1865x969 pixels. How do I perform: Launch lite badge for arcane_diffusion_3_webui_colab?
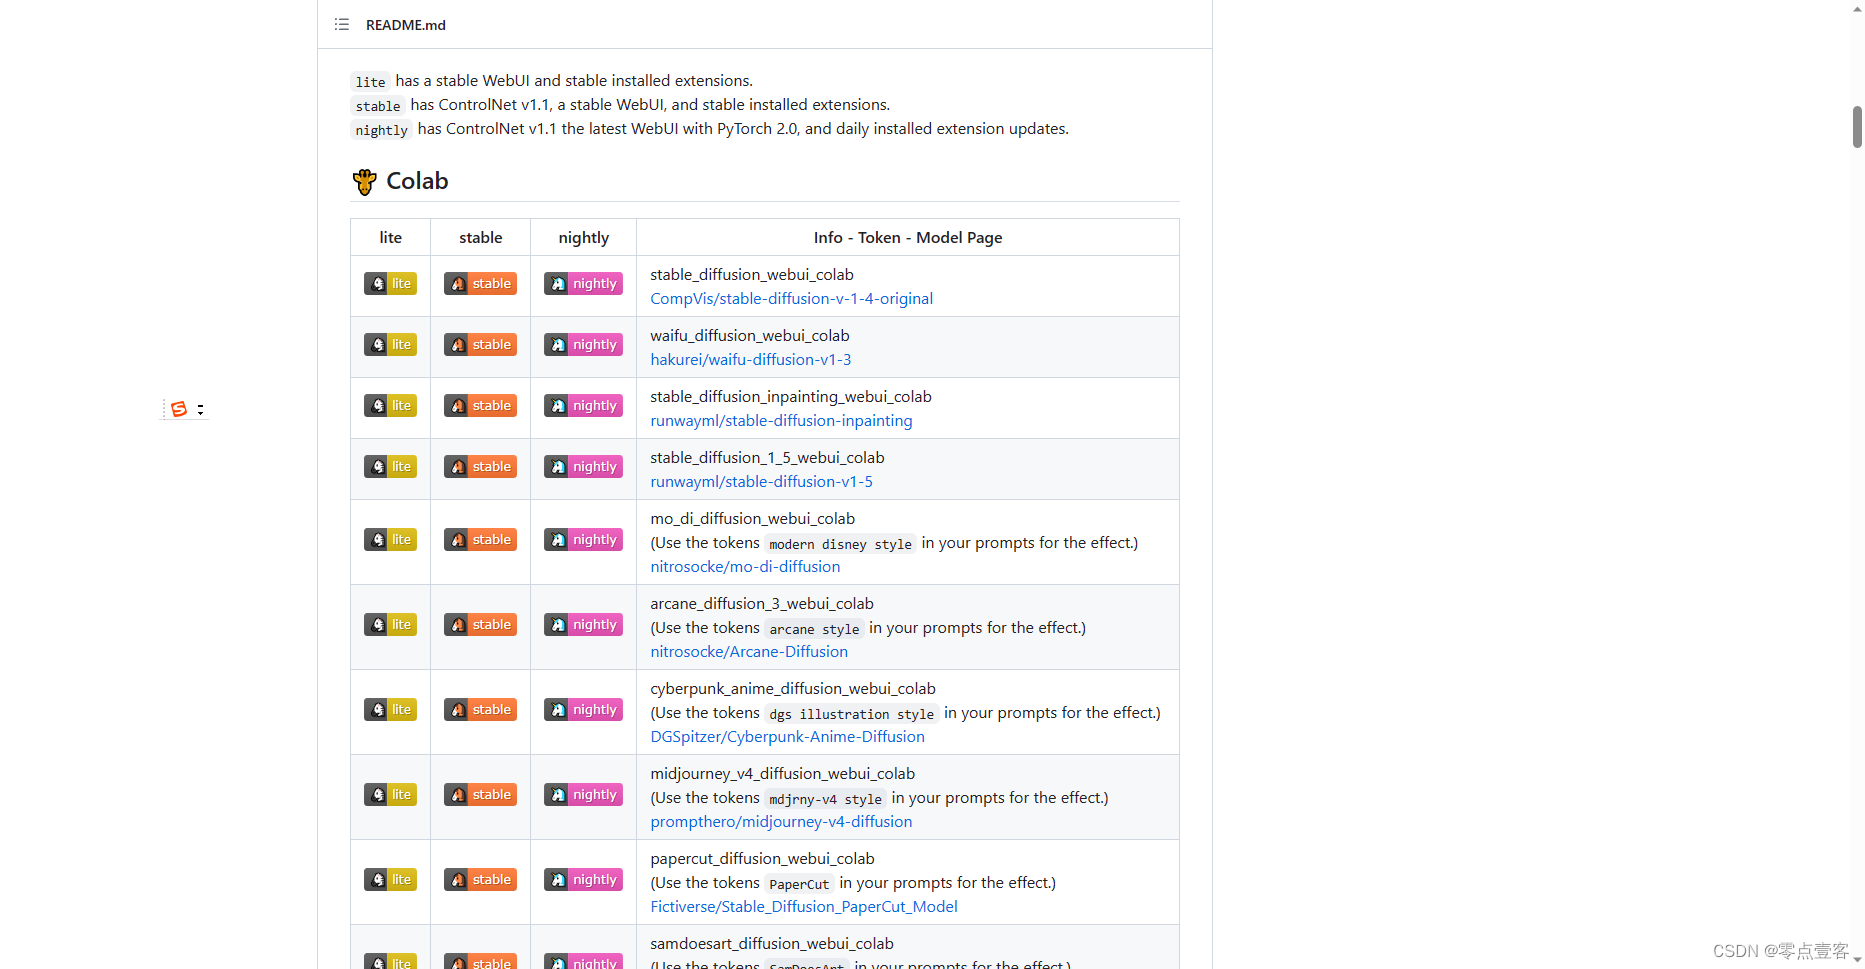pyautogui.click(x=390, y=625)
